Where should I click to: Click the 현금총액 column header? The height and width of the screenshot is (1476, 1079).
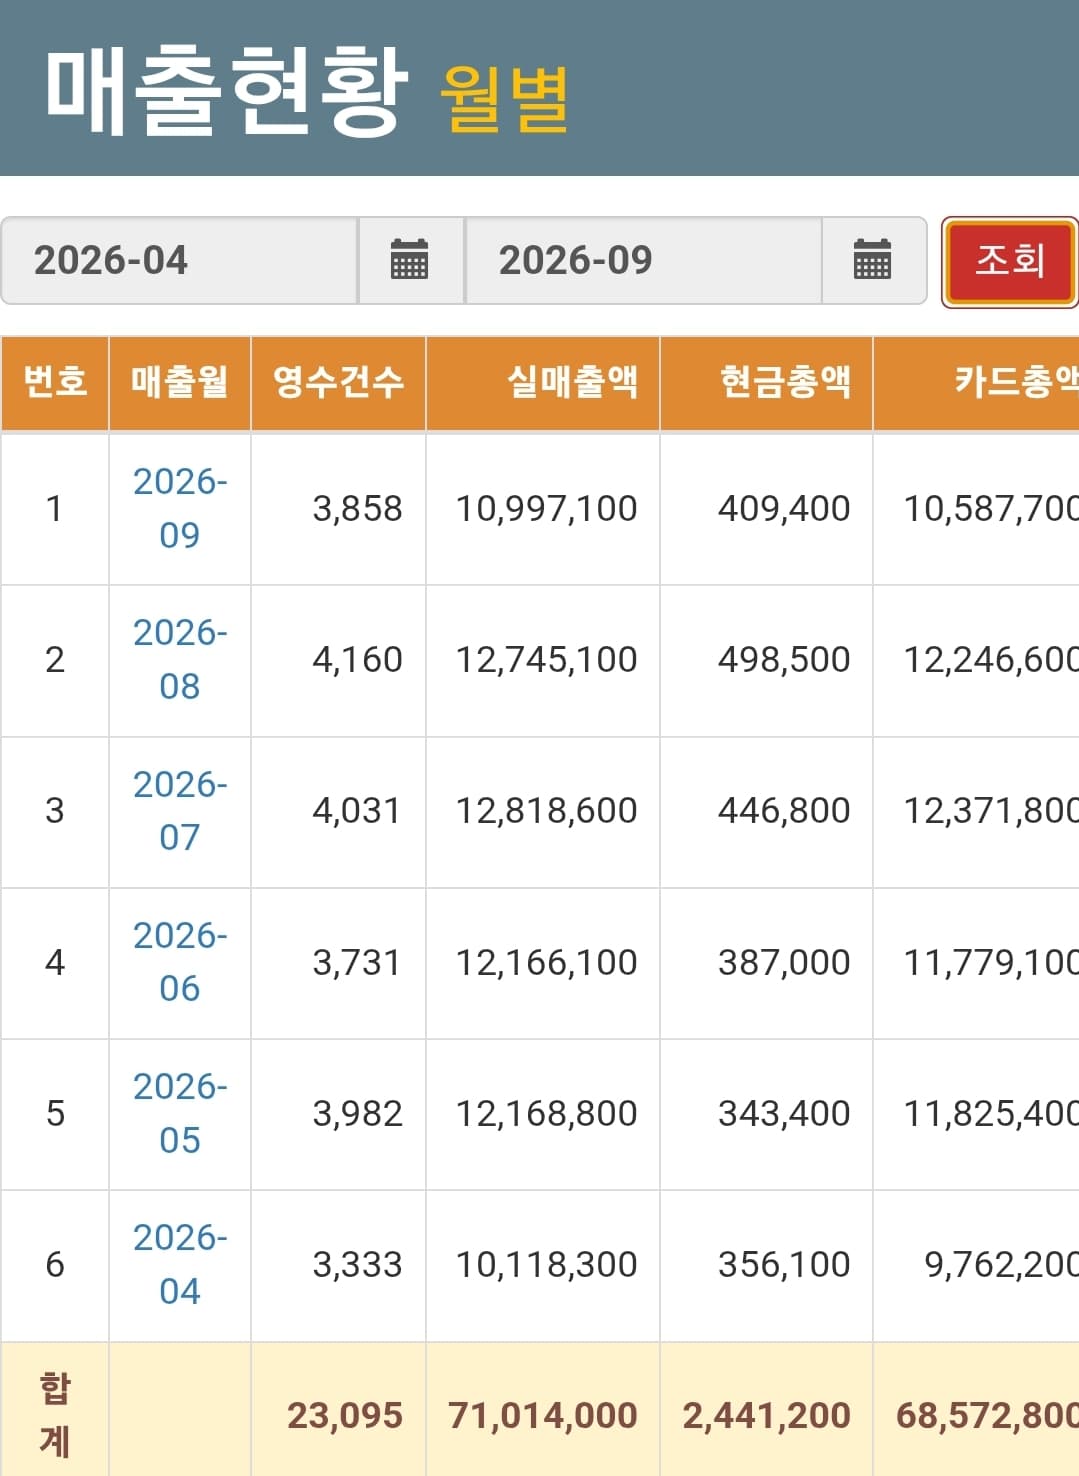766,382
